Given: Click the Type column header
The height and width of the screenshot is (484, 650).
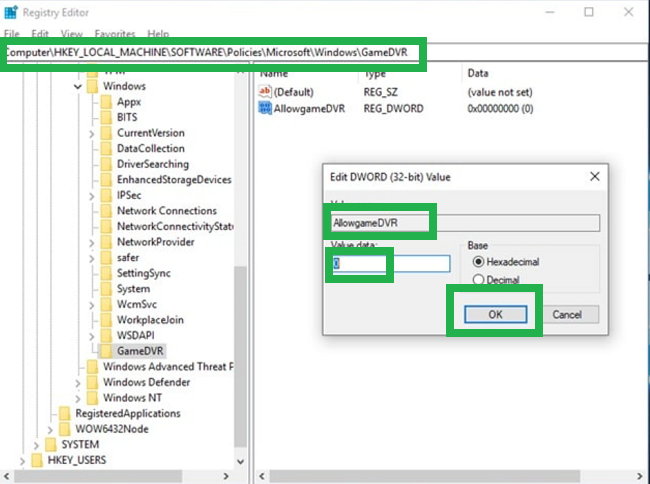Looking at the screenshot, I should tap(375, 73).
